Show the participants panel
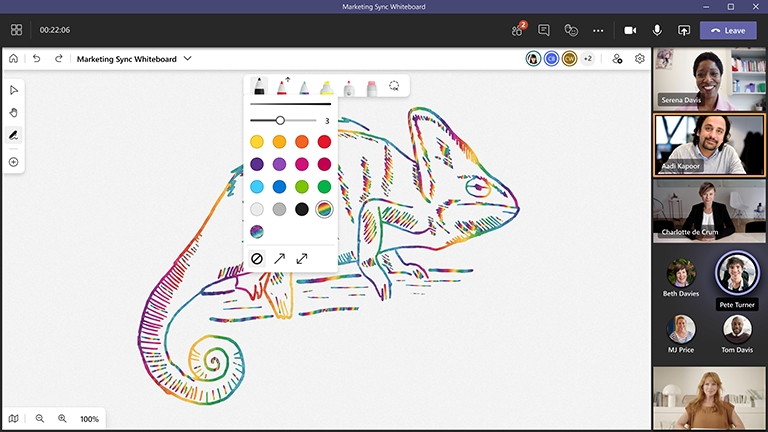This screenshot has width=768, height=432. tap(517, 30)
